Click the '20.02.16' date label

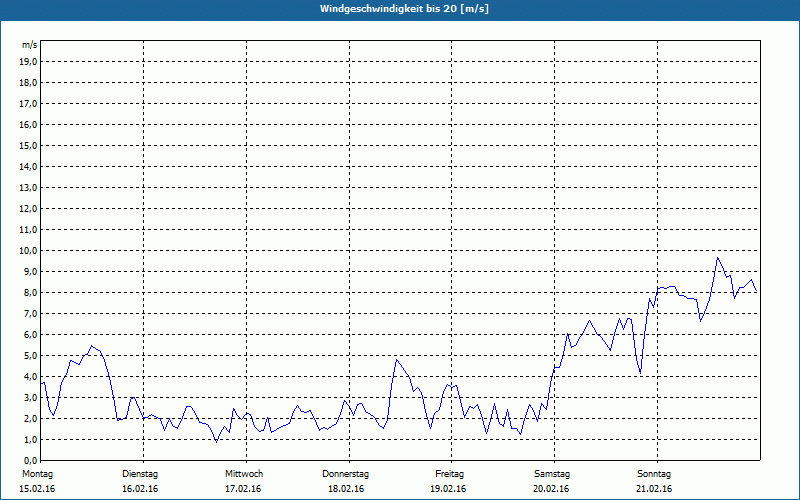click(551, 489)
